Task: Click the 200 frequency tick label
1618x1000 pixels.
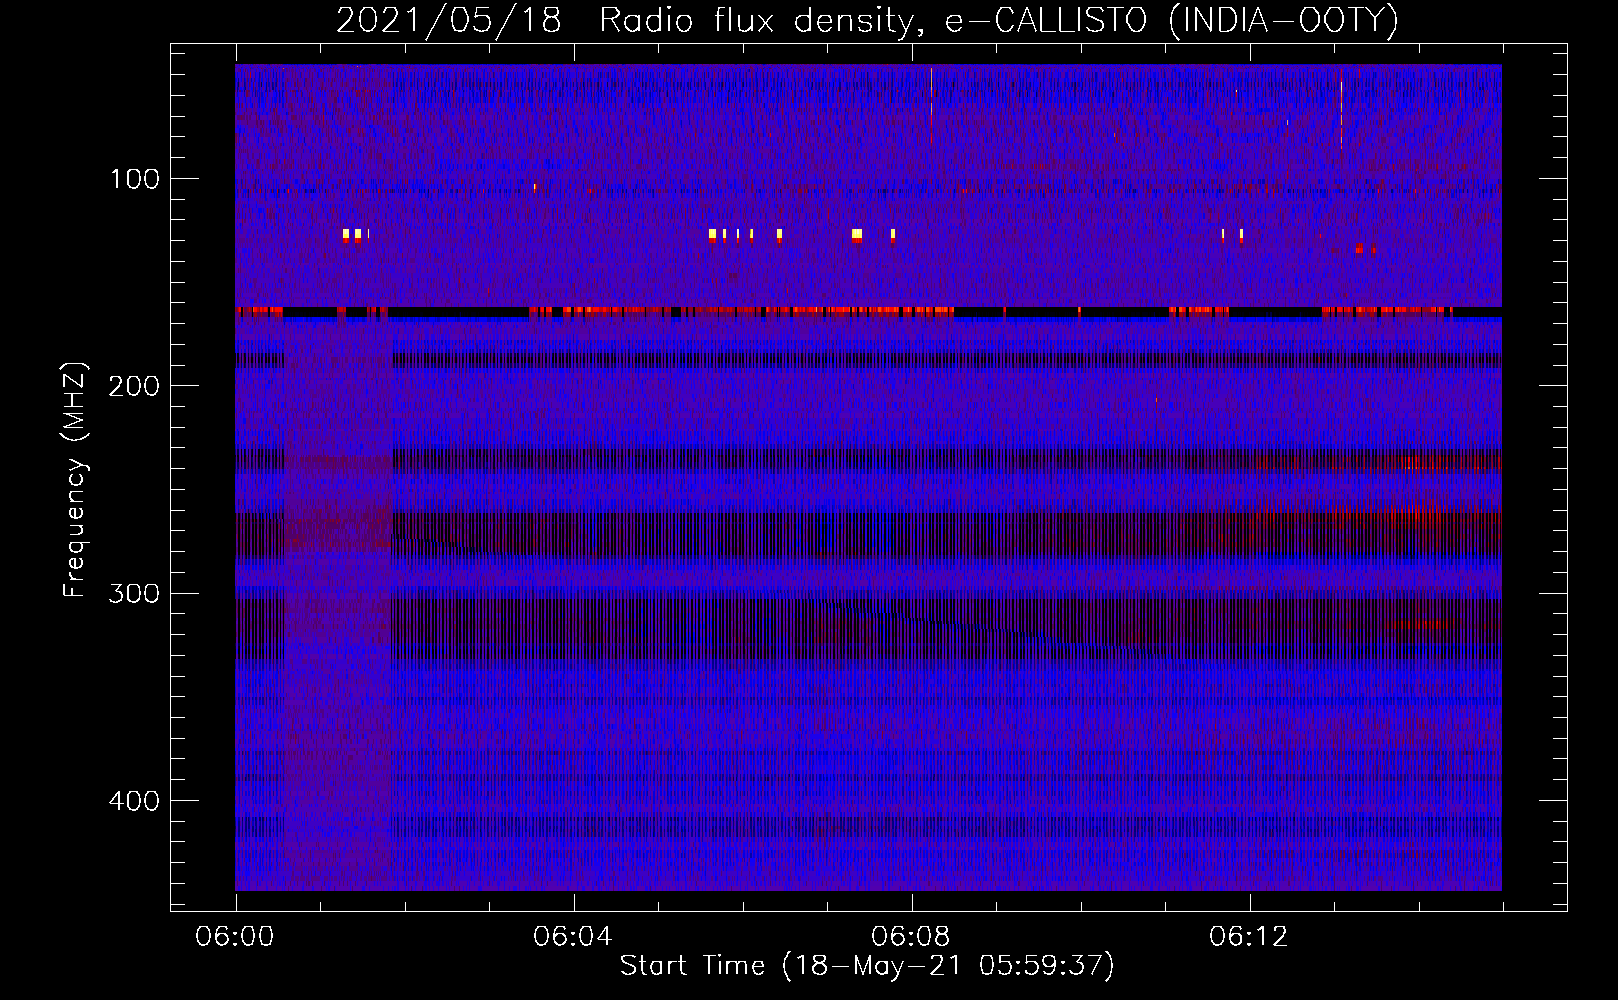Action: pos(134,386)
